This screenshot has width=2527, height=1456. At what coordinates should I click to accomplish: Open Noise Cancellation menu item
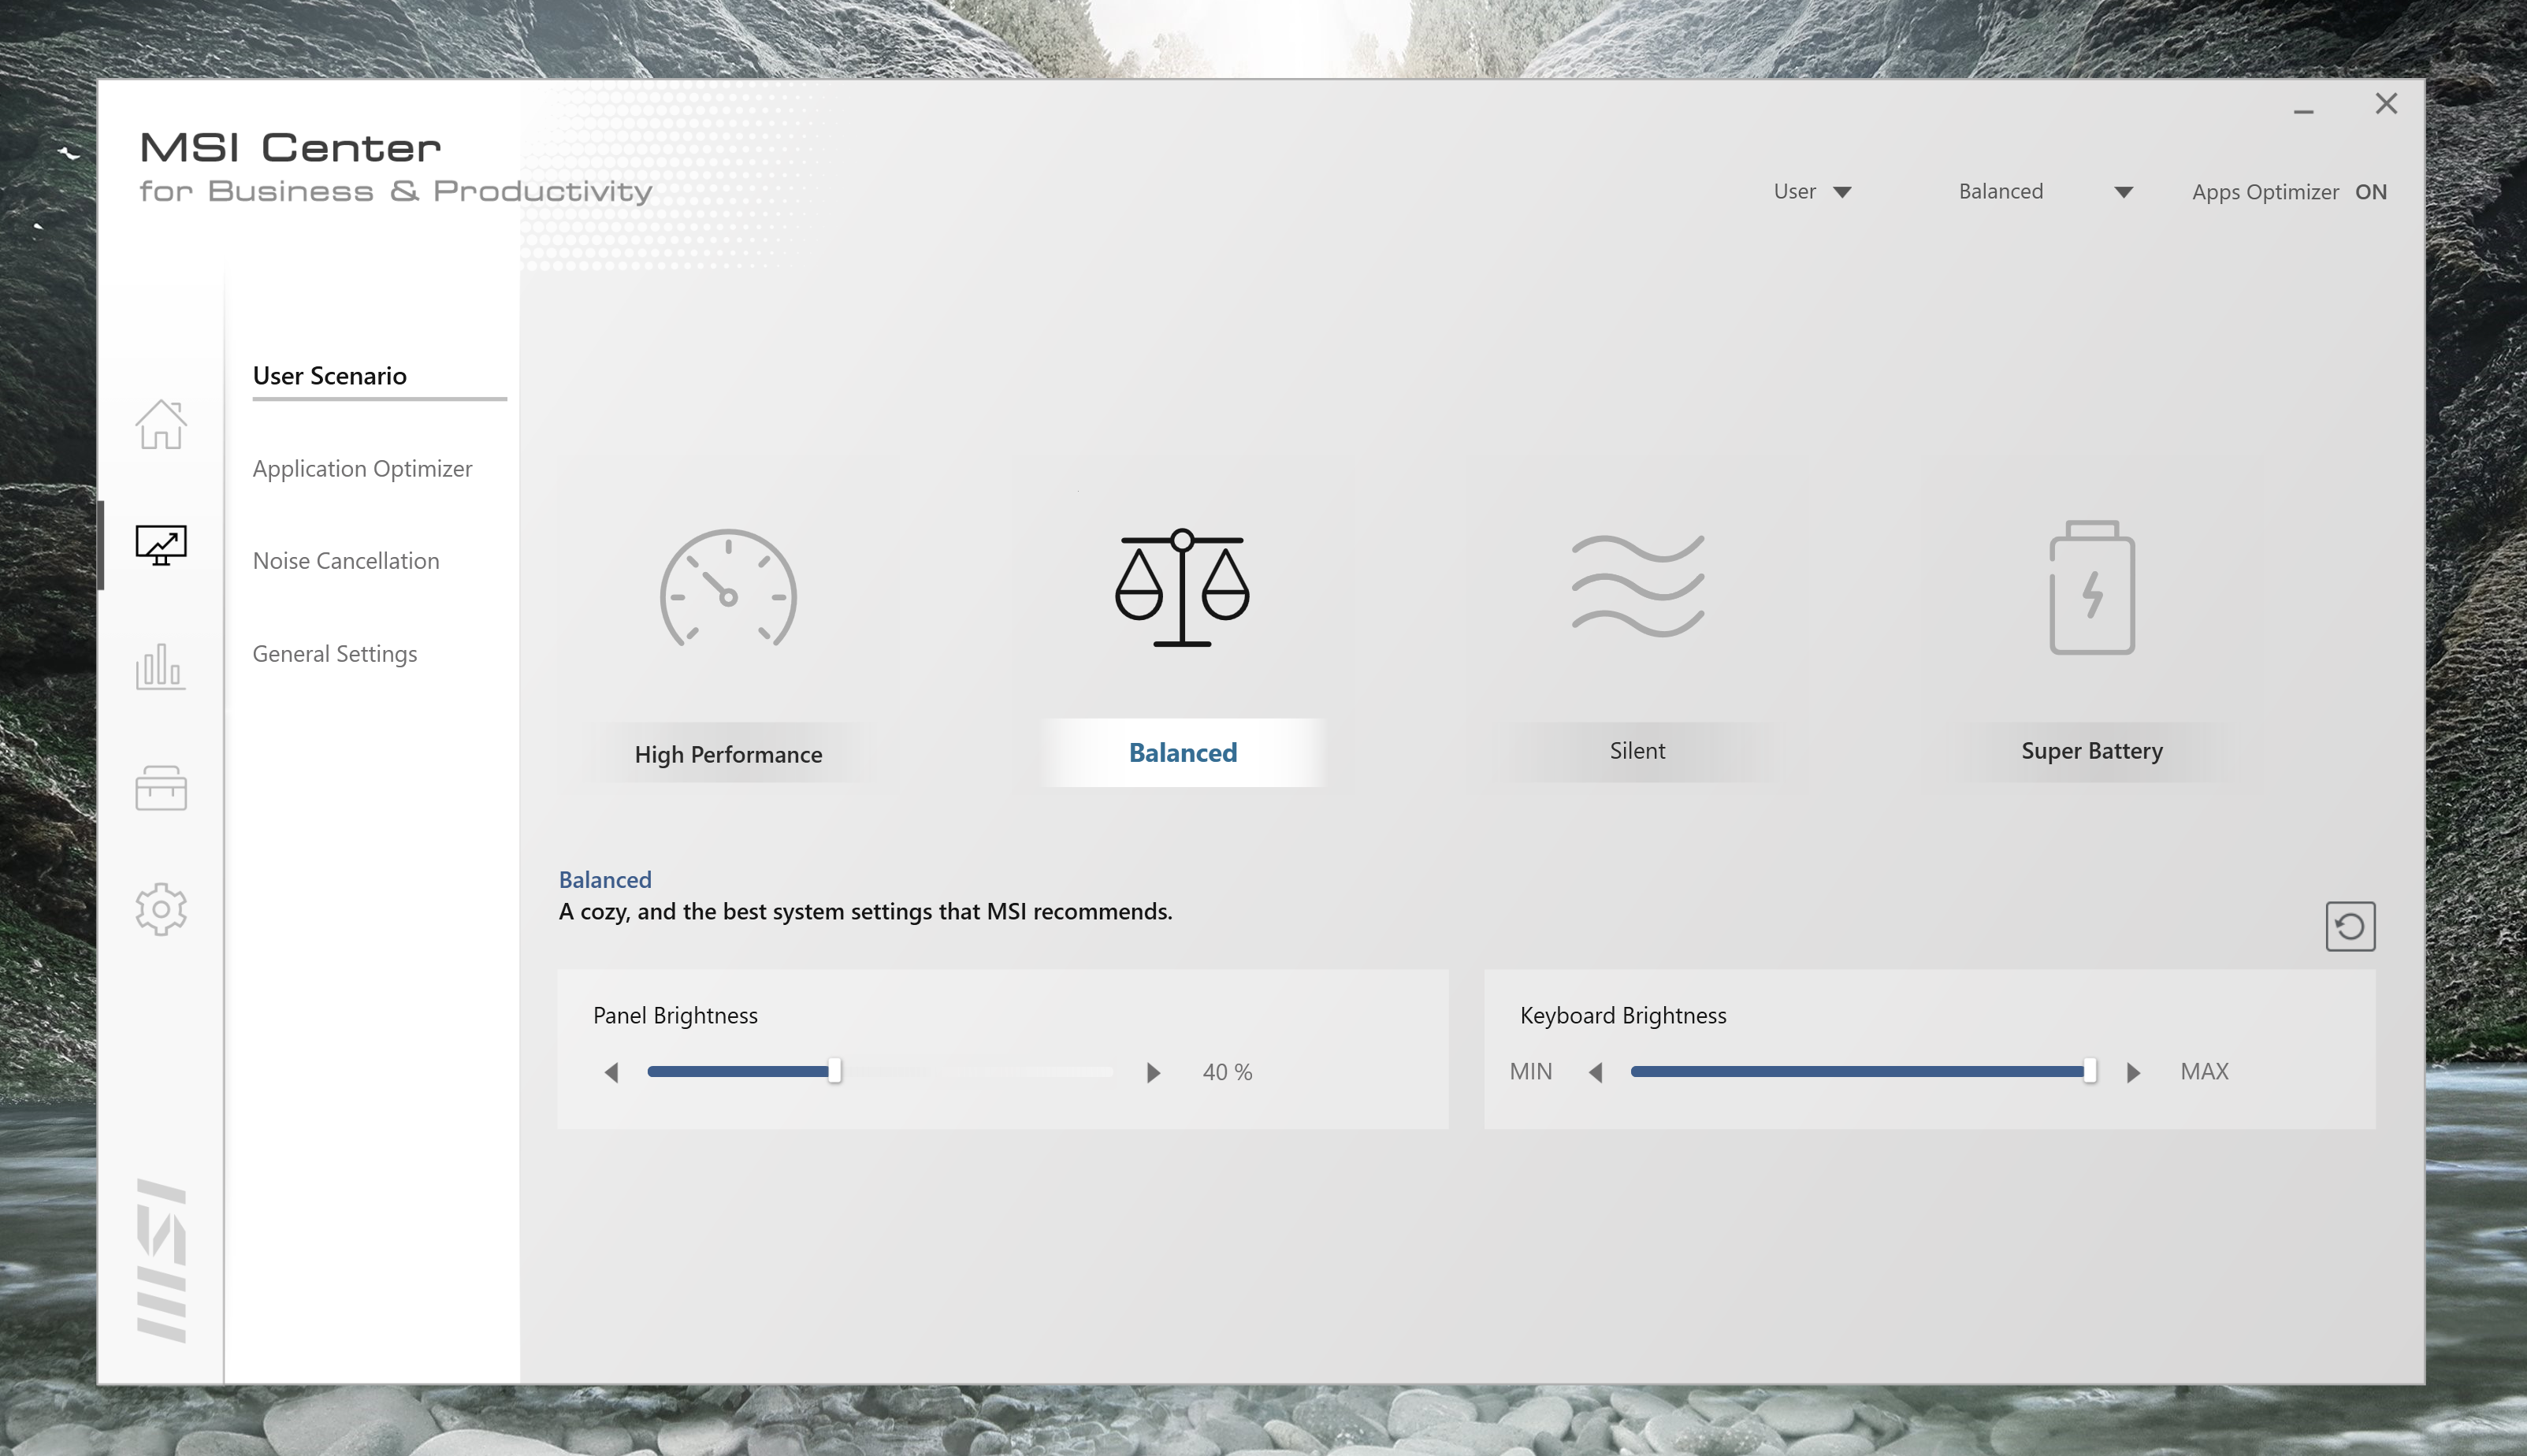(346, 561)
